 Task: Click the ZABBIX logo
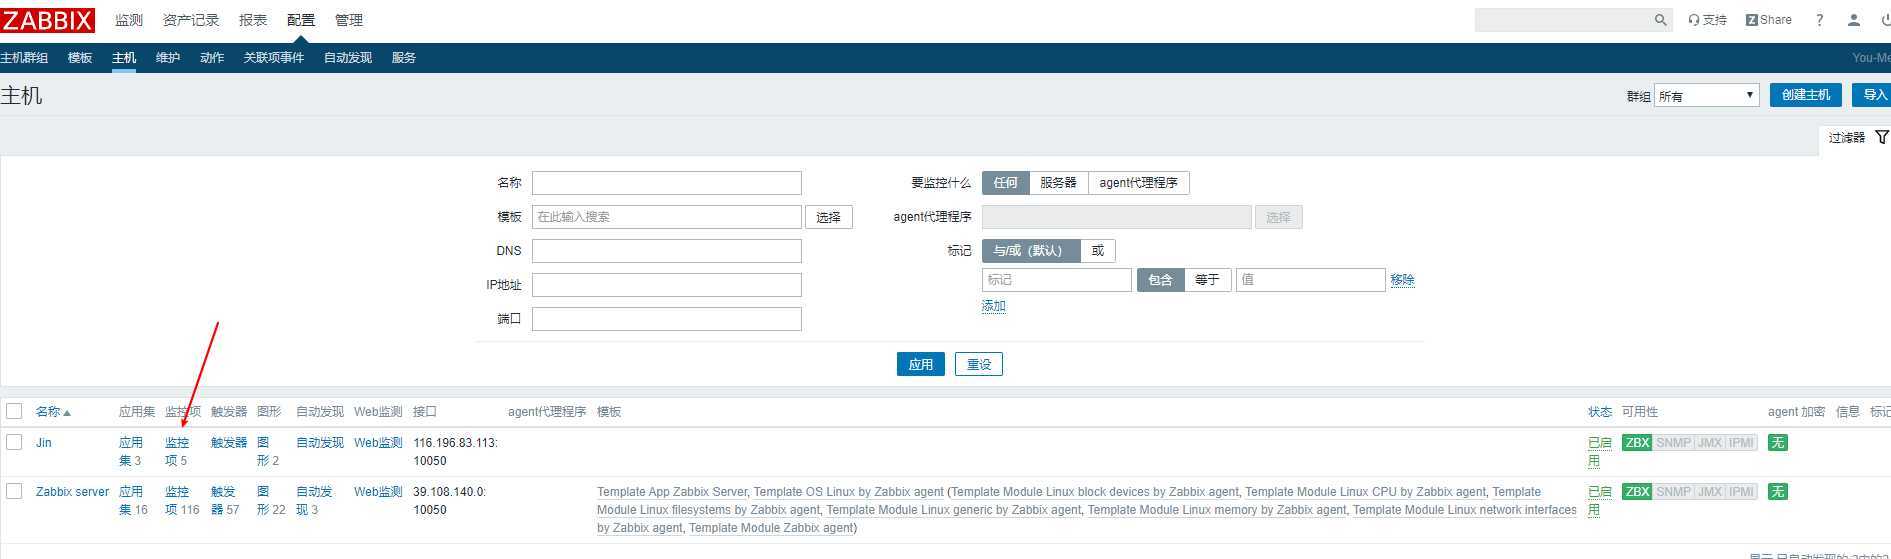(48, 20)
